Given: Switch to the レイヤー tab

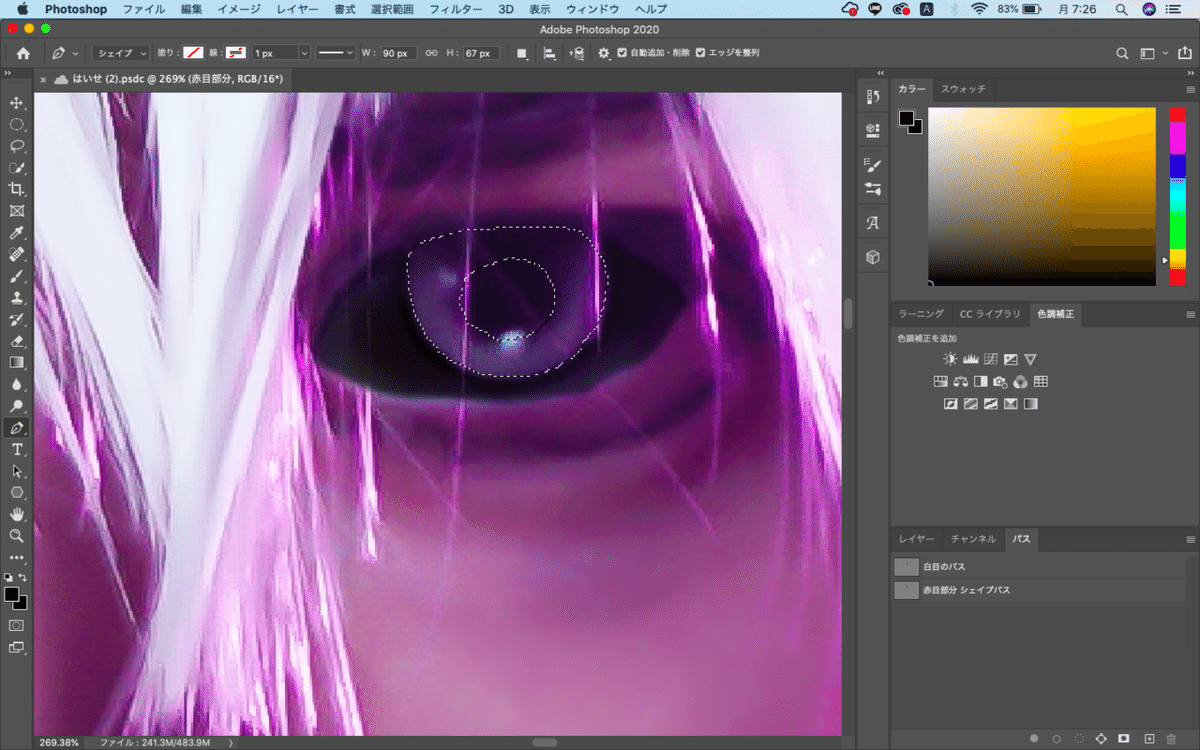Looking at the screenshot, I should [x=916, y=539].
